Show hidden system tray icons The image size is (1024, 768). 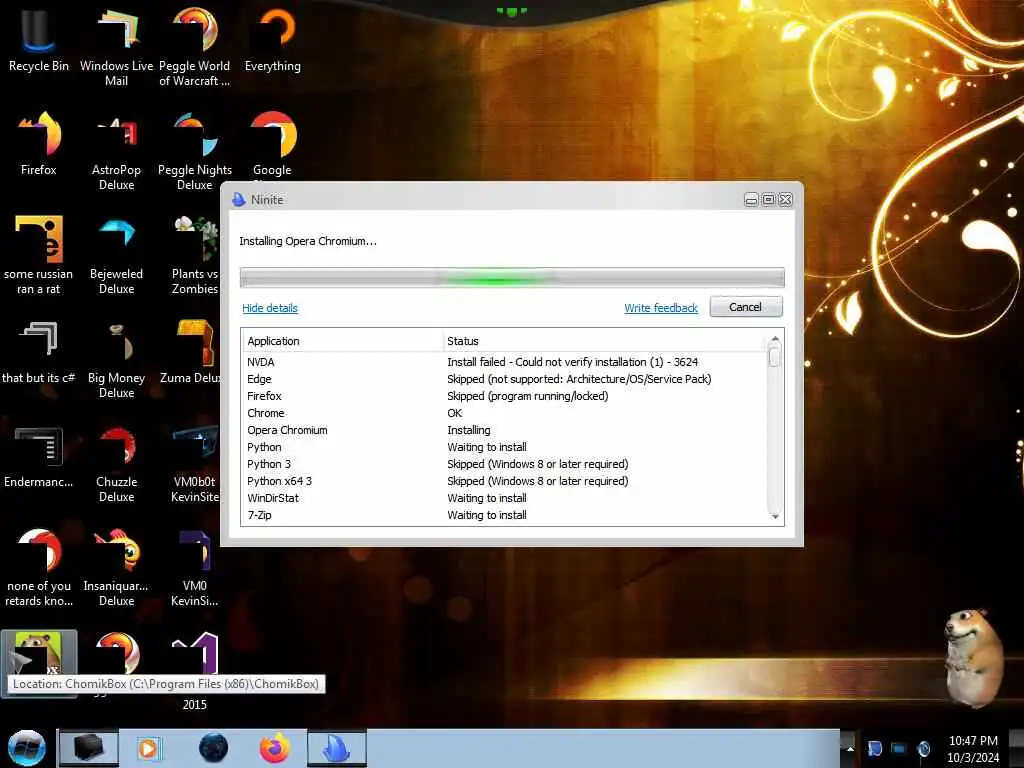point(850,748)
